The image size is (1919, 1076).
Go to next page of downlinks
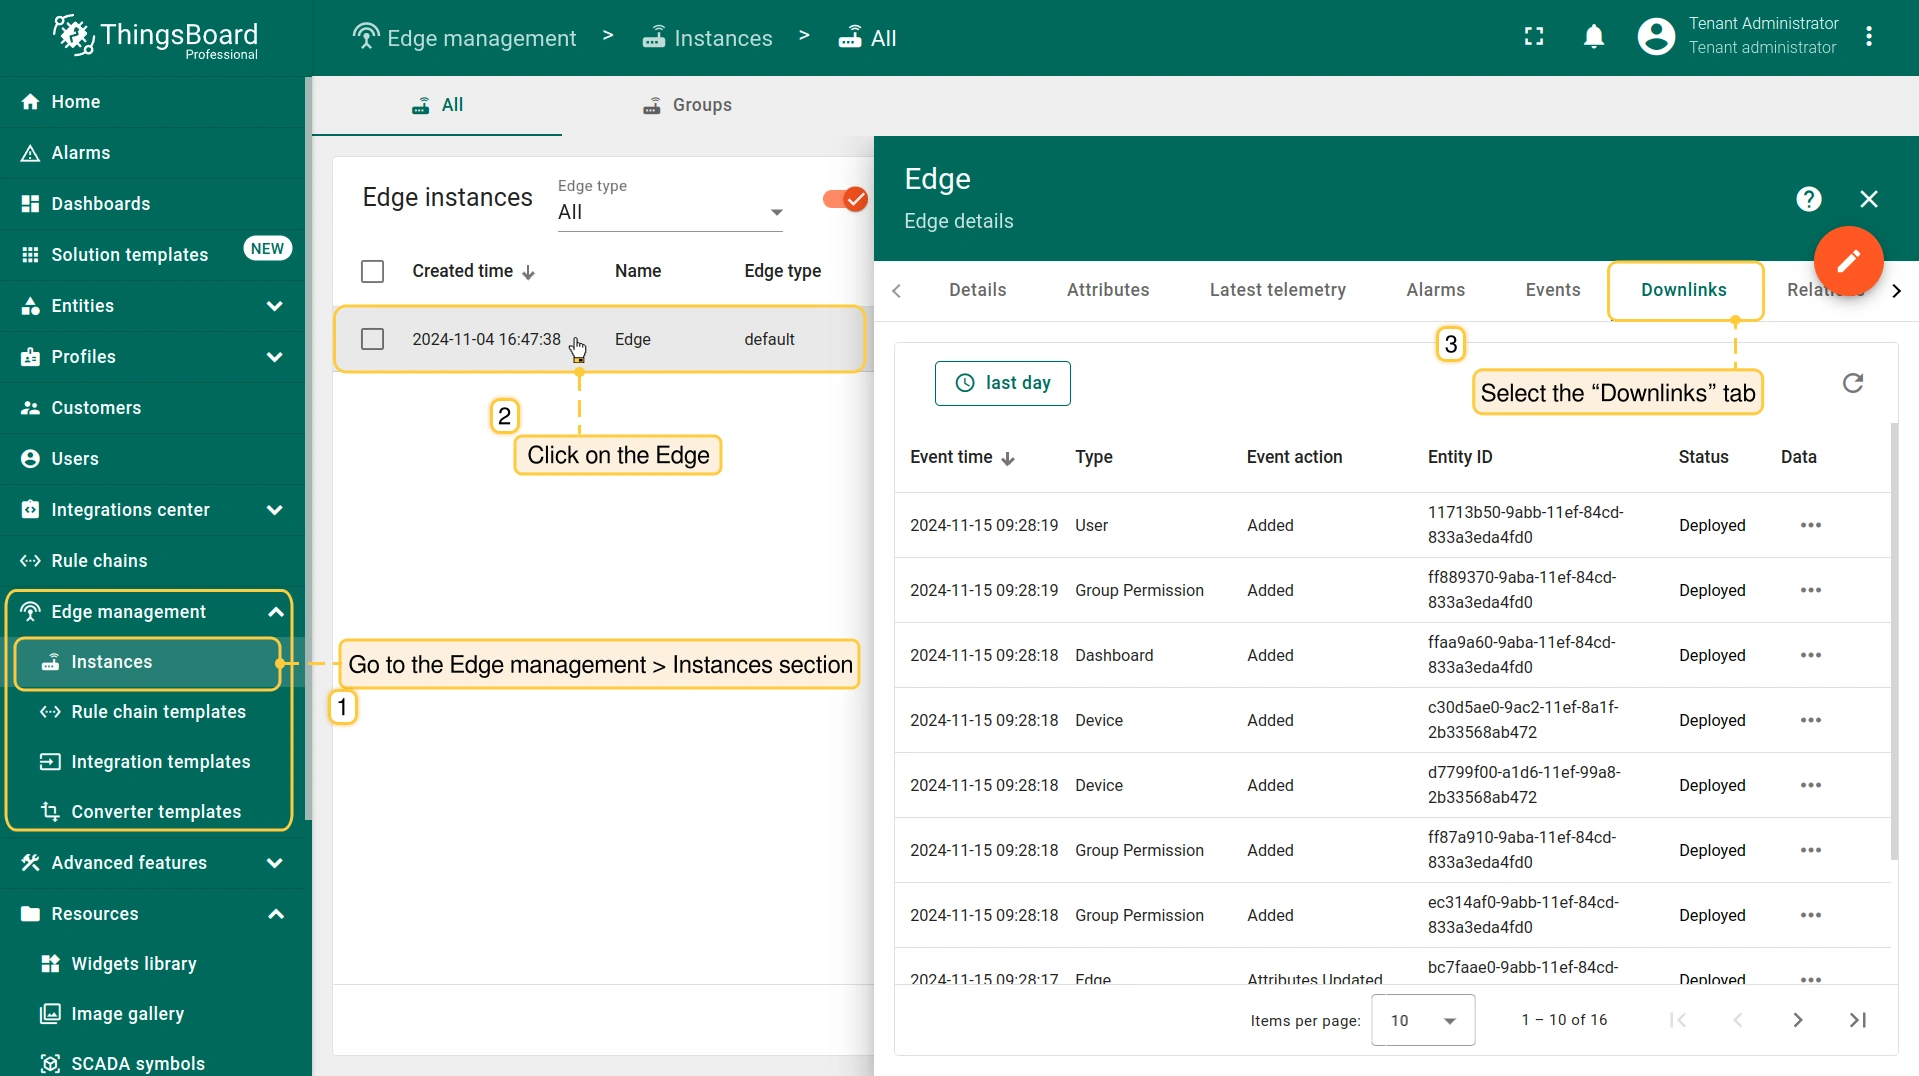pos(1797,1020)
